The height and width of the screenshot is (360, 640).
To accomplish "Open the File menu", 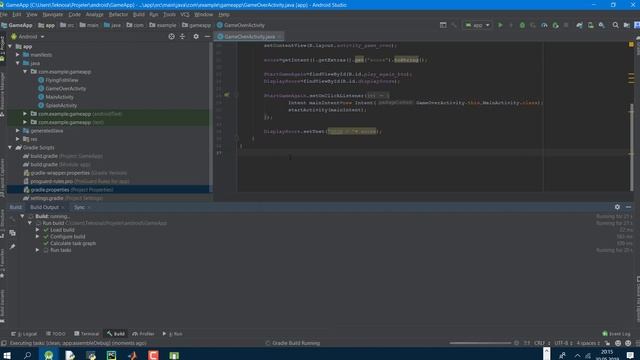I will coord(4,14).
